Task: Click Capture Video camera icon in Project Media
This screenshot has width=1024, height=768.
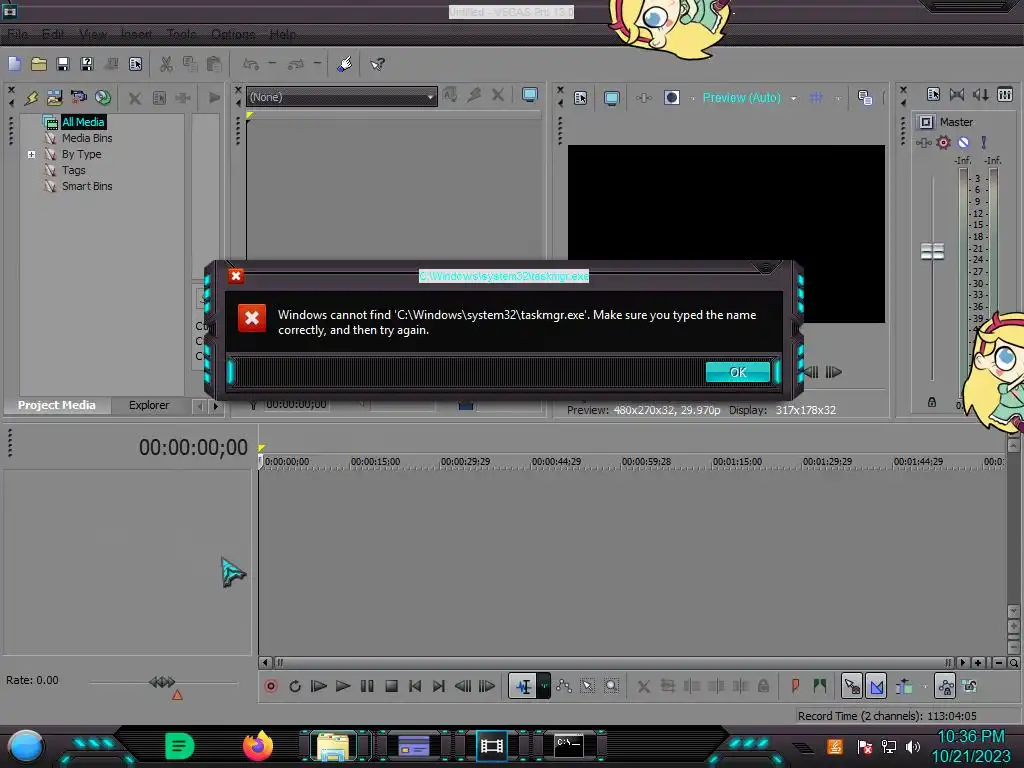Action: [78, 98]
